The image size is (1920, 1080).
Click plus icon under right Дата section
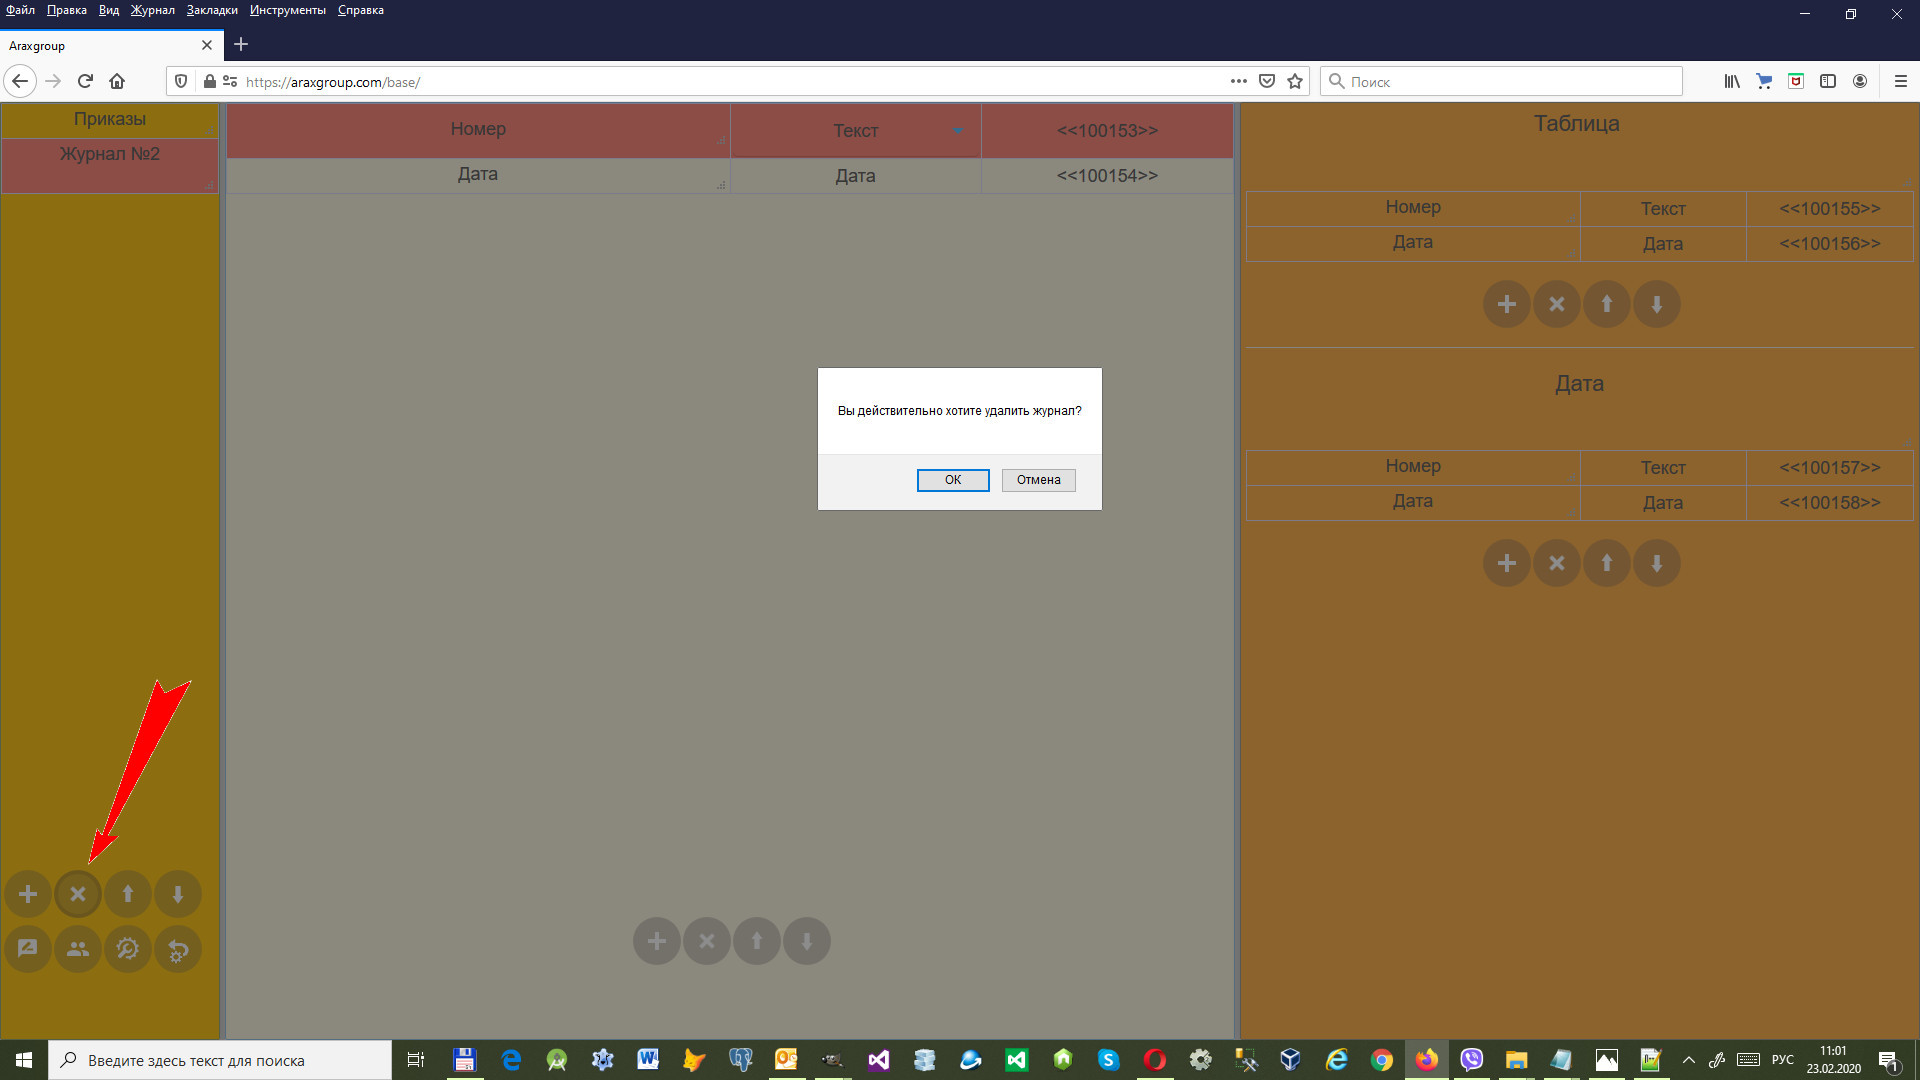pyautogui.click(x=1506, y=563)
